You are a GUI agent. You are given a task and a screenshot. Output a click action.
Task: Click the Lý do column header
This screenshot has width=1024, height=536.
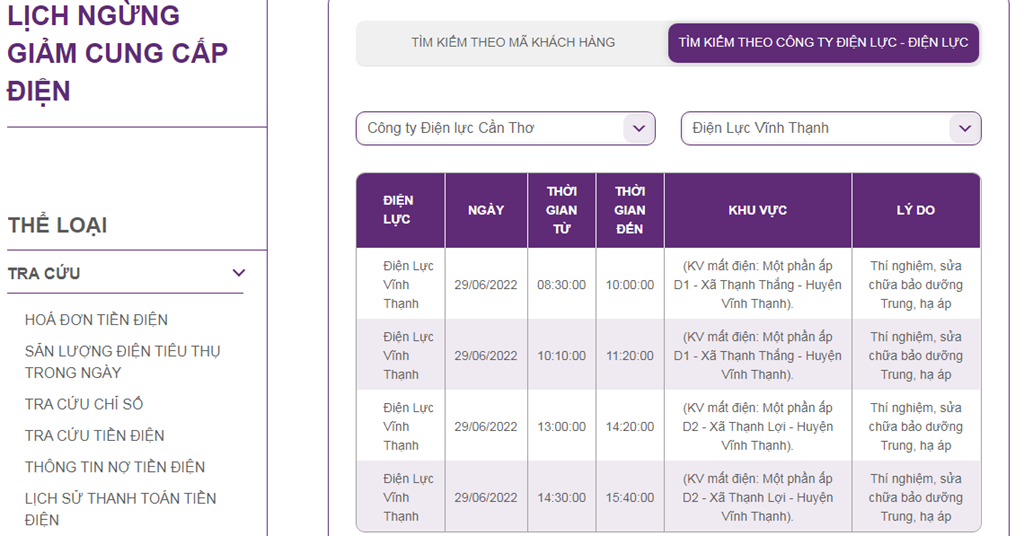915,210
